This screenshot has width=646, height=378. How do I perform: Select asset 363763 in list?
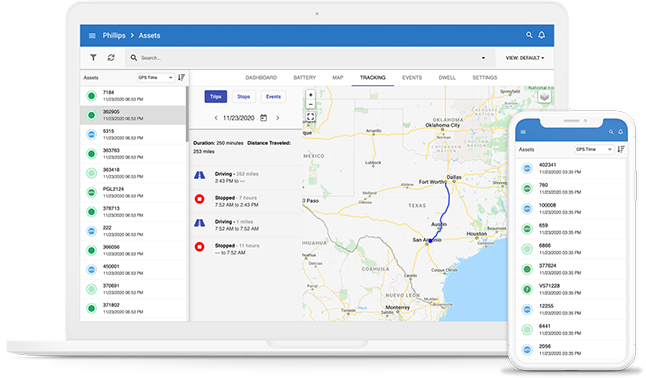click(133, 154)
